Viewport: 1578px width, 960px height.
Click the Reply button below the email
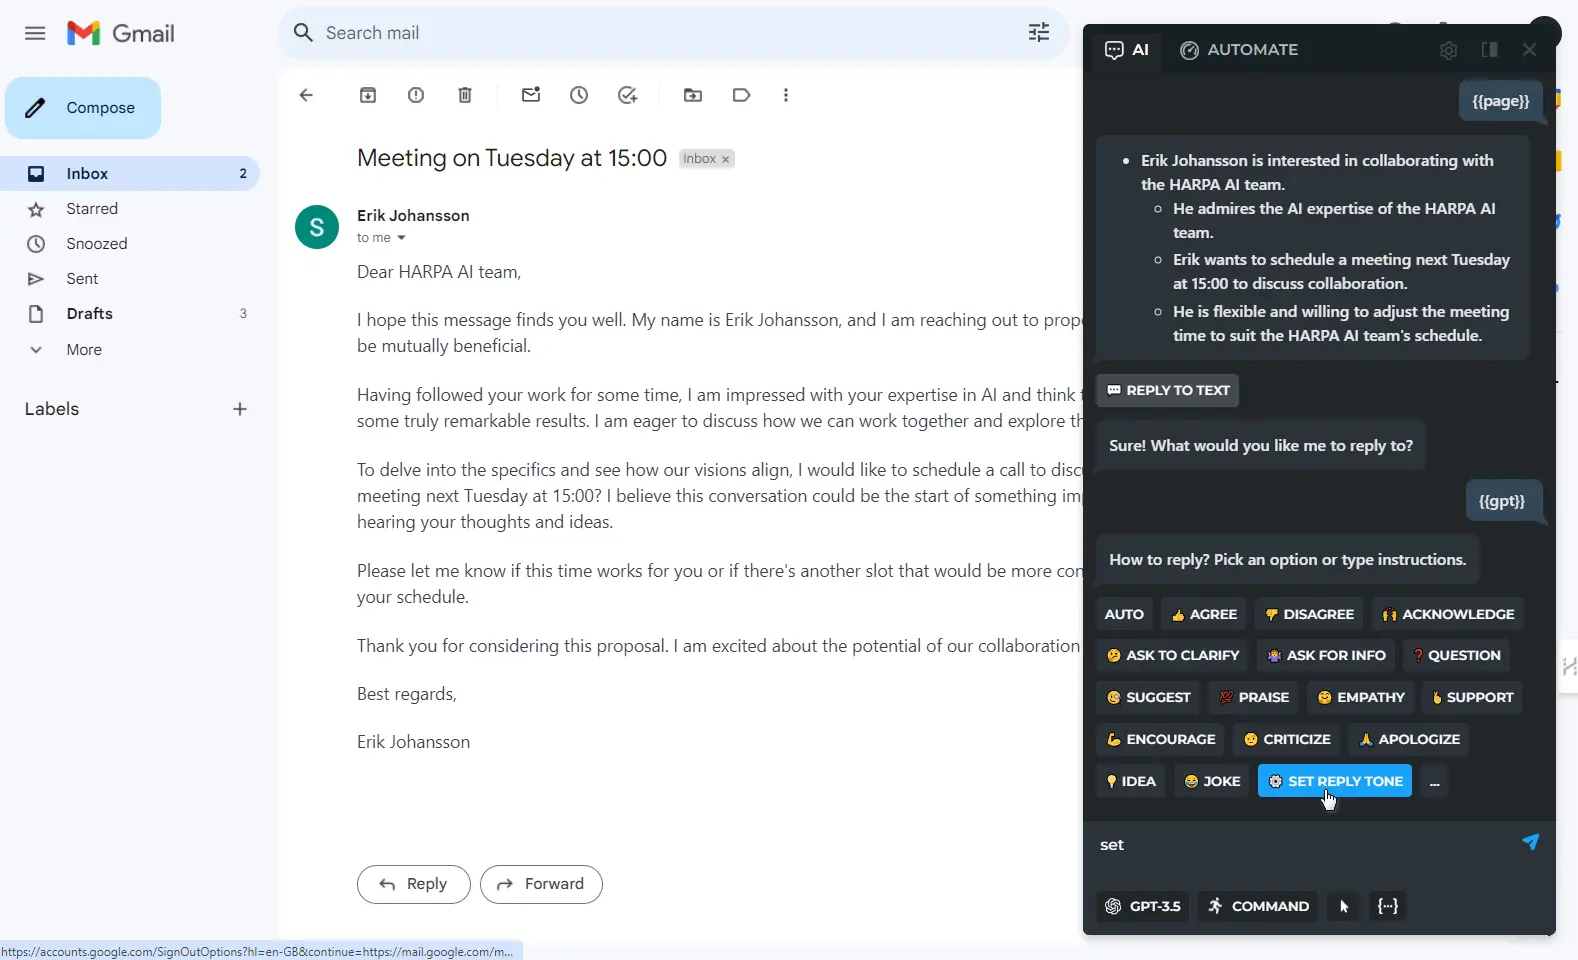pos(413,884)
